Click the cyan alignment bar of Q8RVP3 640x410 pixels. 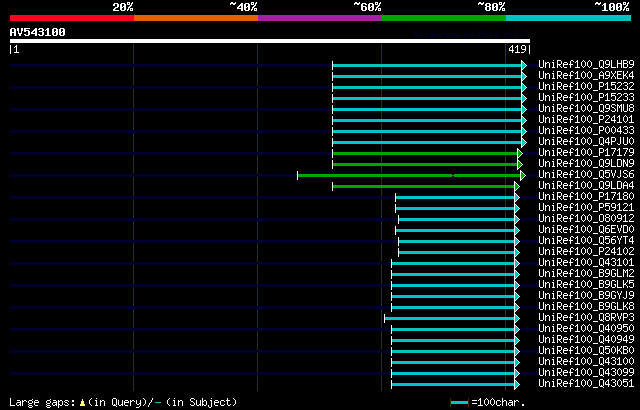449,319
